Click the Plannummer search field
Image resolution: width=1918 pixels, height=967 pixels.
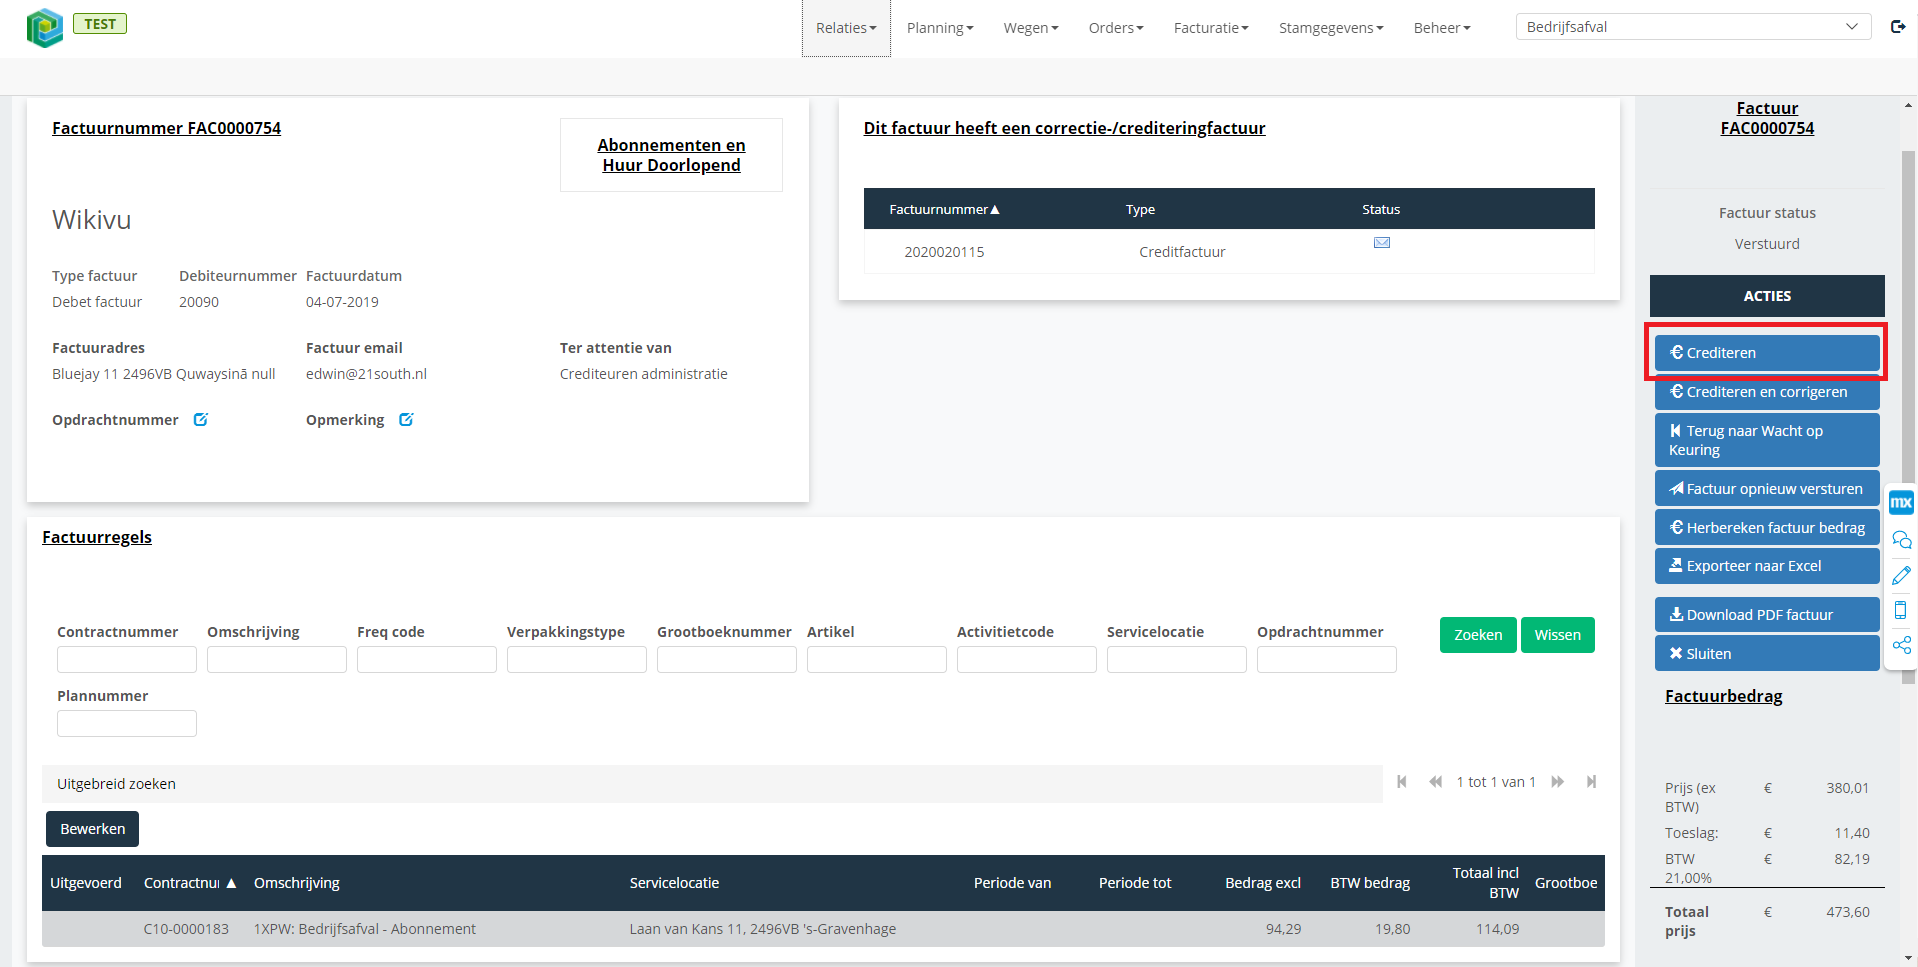127,723
